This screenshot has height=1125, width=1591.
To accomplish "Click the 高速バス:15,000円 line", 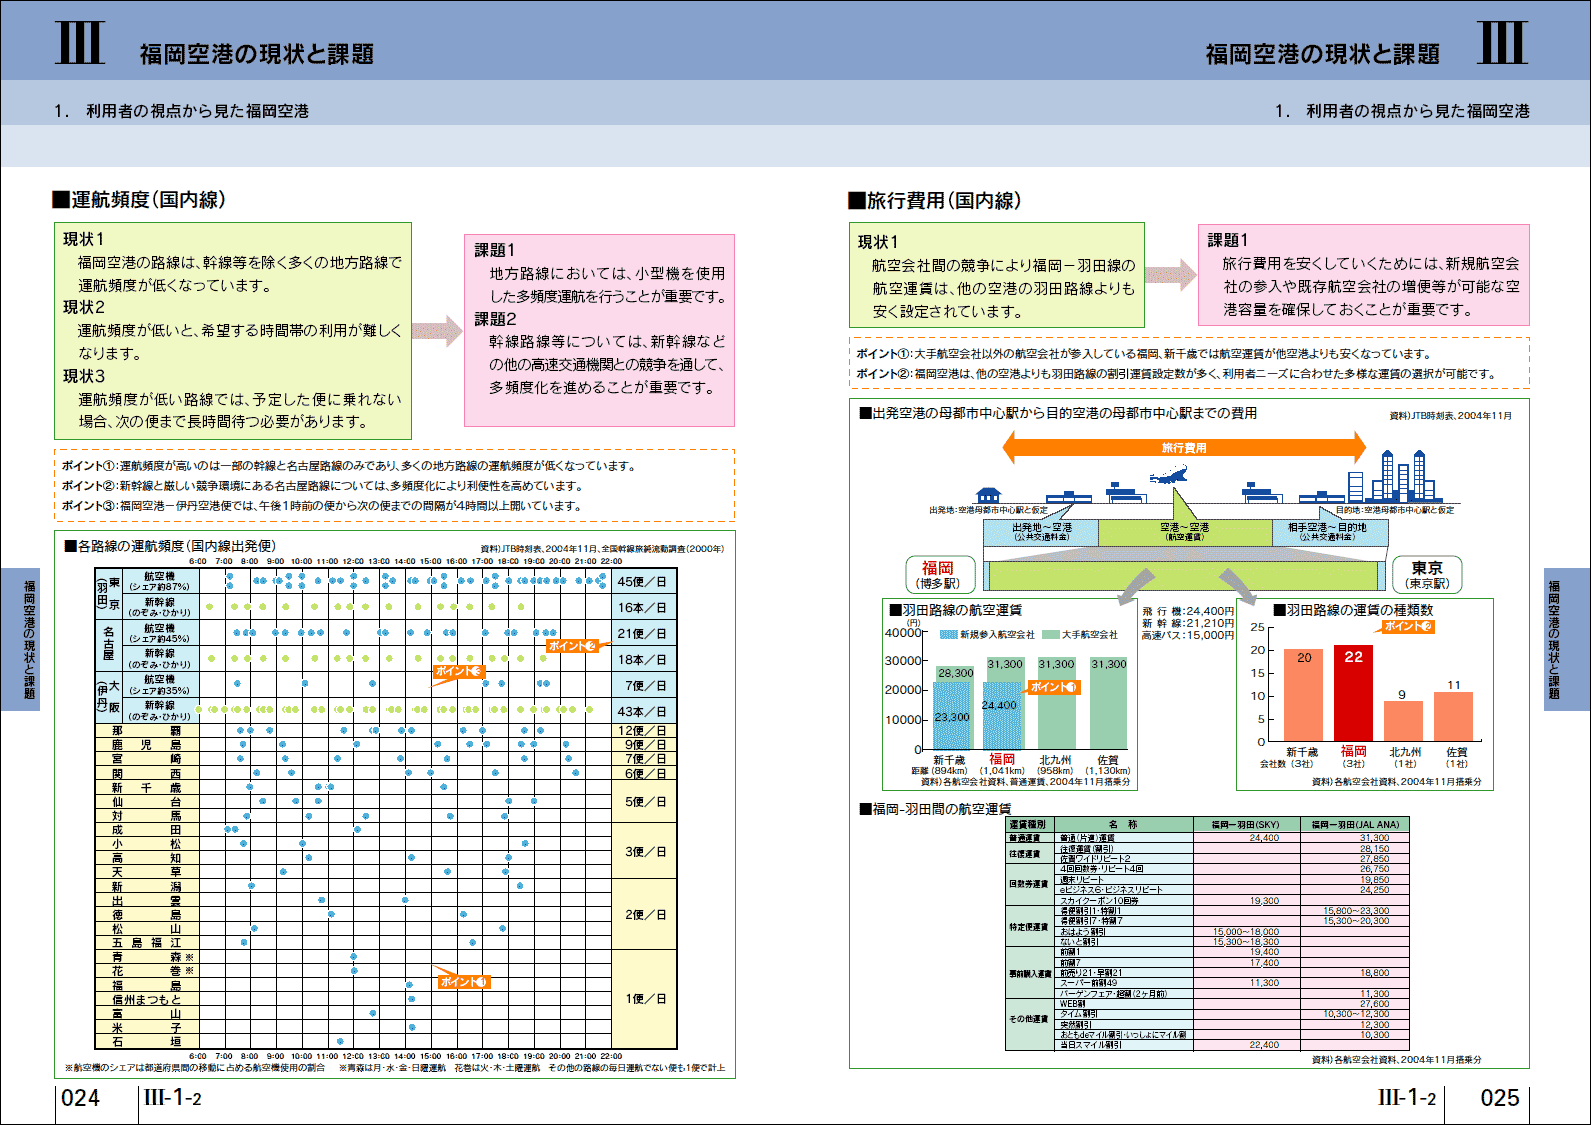I will click(1187, 635).
